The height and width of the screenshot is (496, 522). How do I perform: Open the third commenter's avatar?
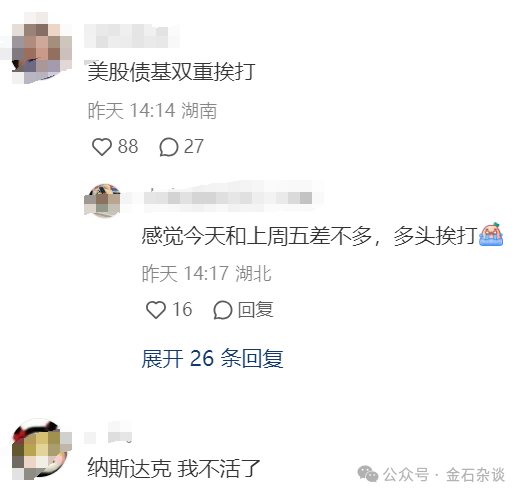[x=41, y=449]
